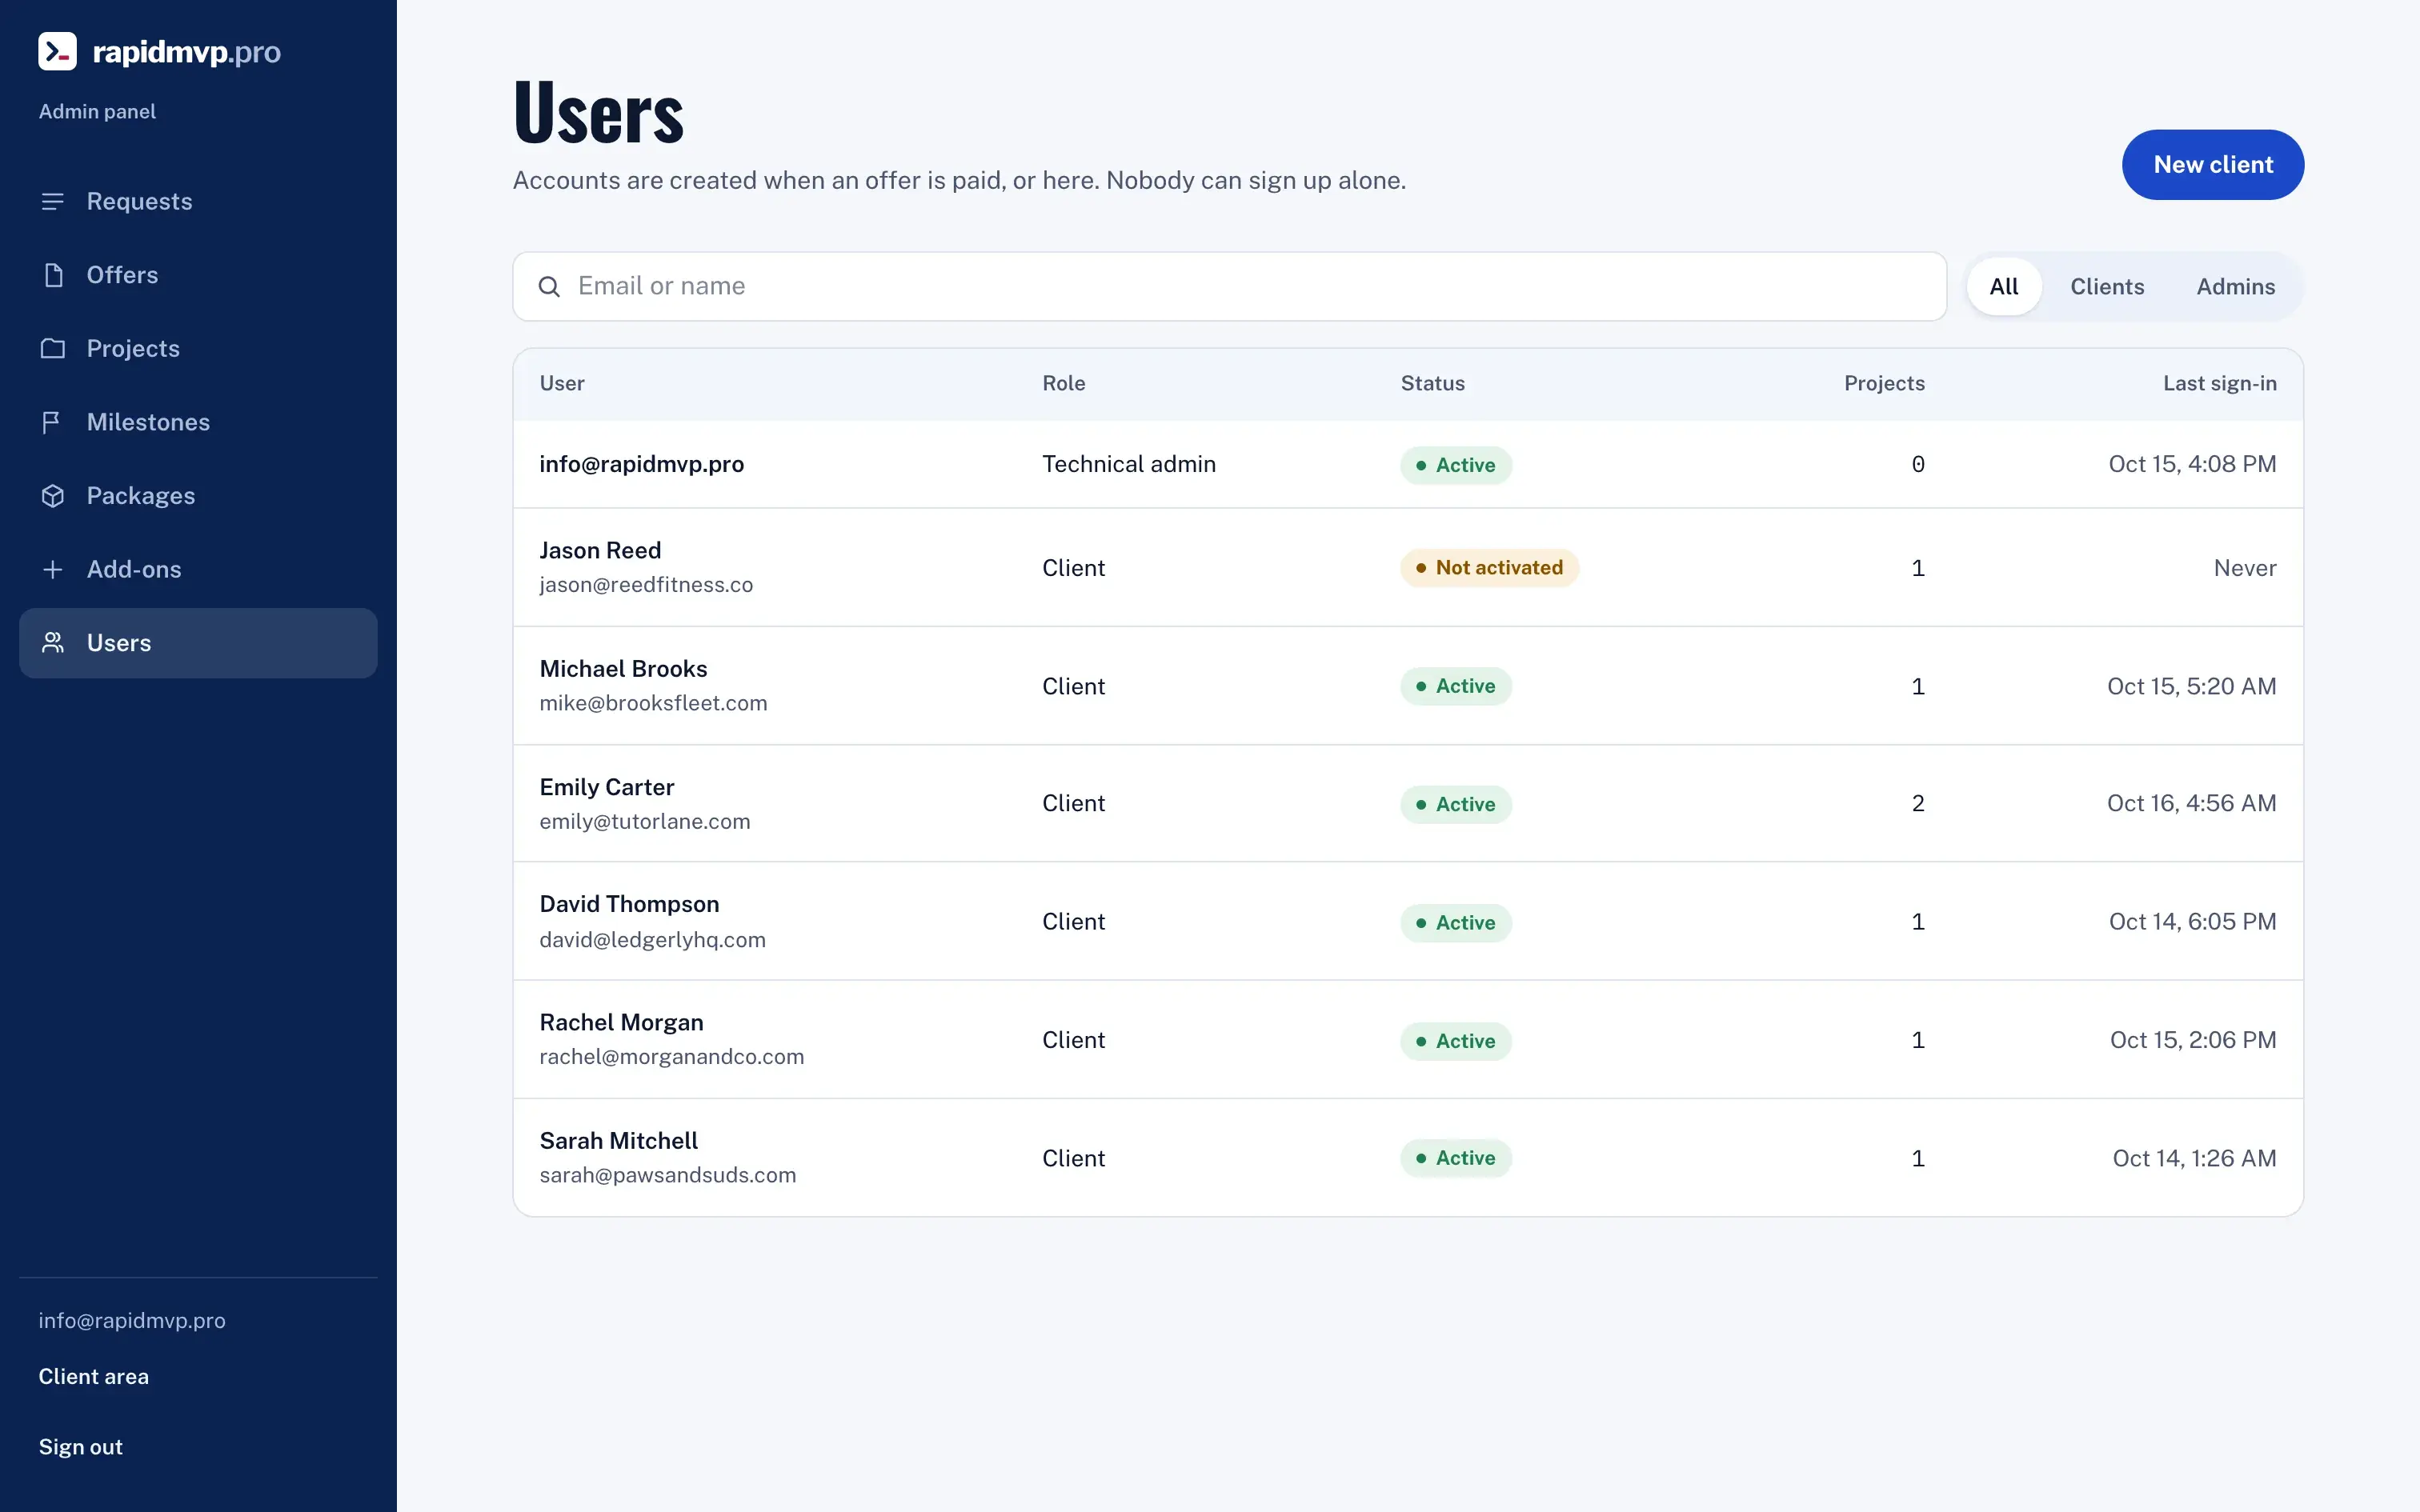
Task: Click the Active badge for Emily Carter
Action: (x=1456, y=804)
